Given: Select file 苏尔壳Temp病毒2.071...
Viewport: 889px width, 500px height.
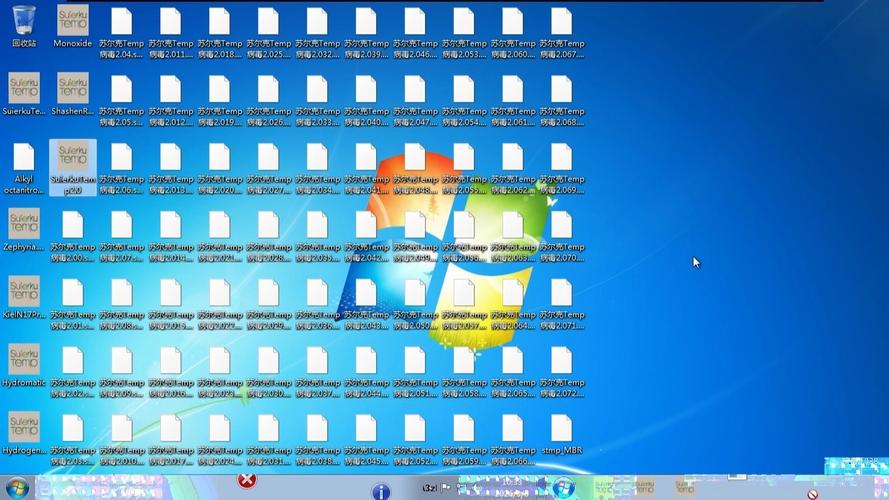Looking at the screenshot, I should click(x=561, y=304).
